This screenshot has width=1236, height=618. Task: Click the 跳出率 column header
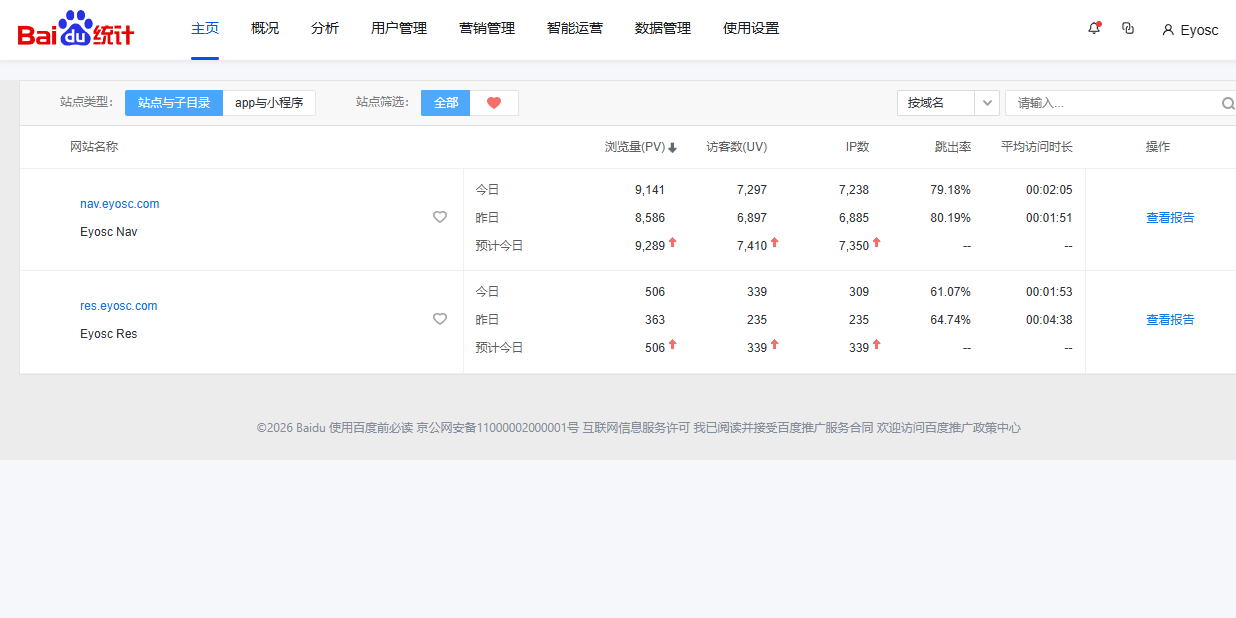point(953,147)
